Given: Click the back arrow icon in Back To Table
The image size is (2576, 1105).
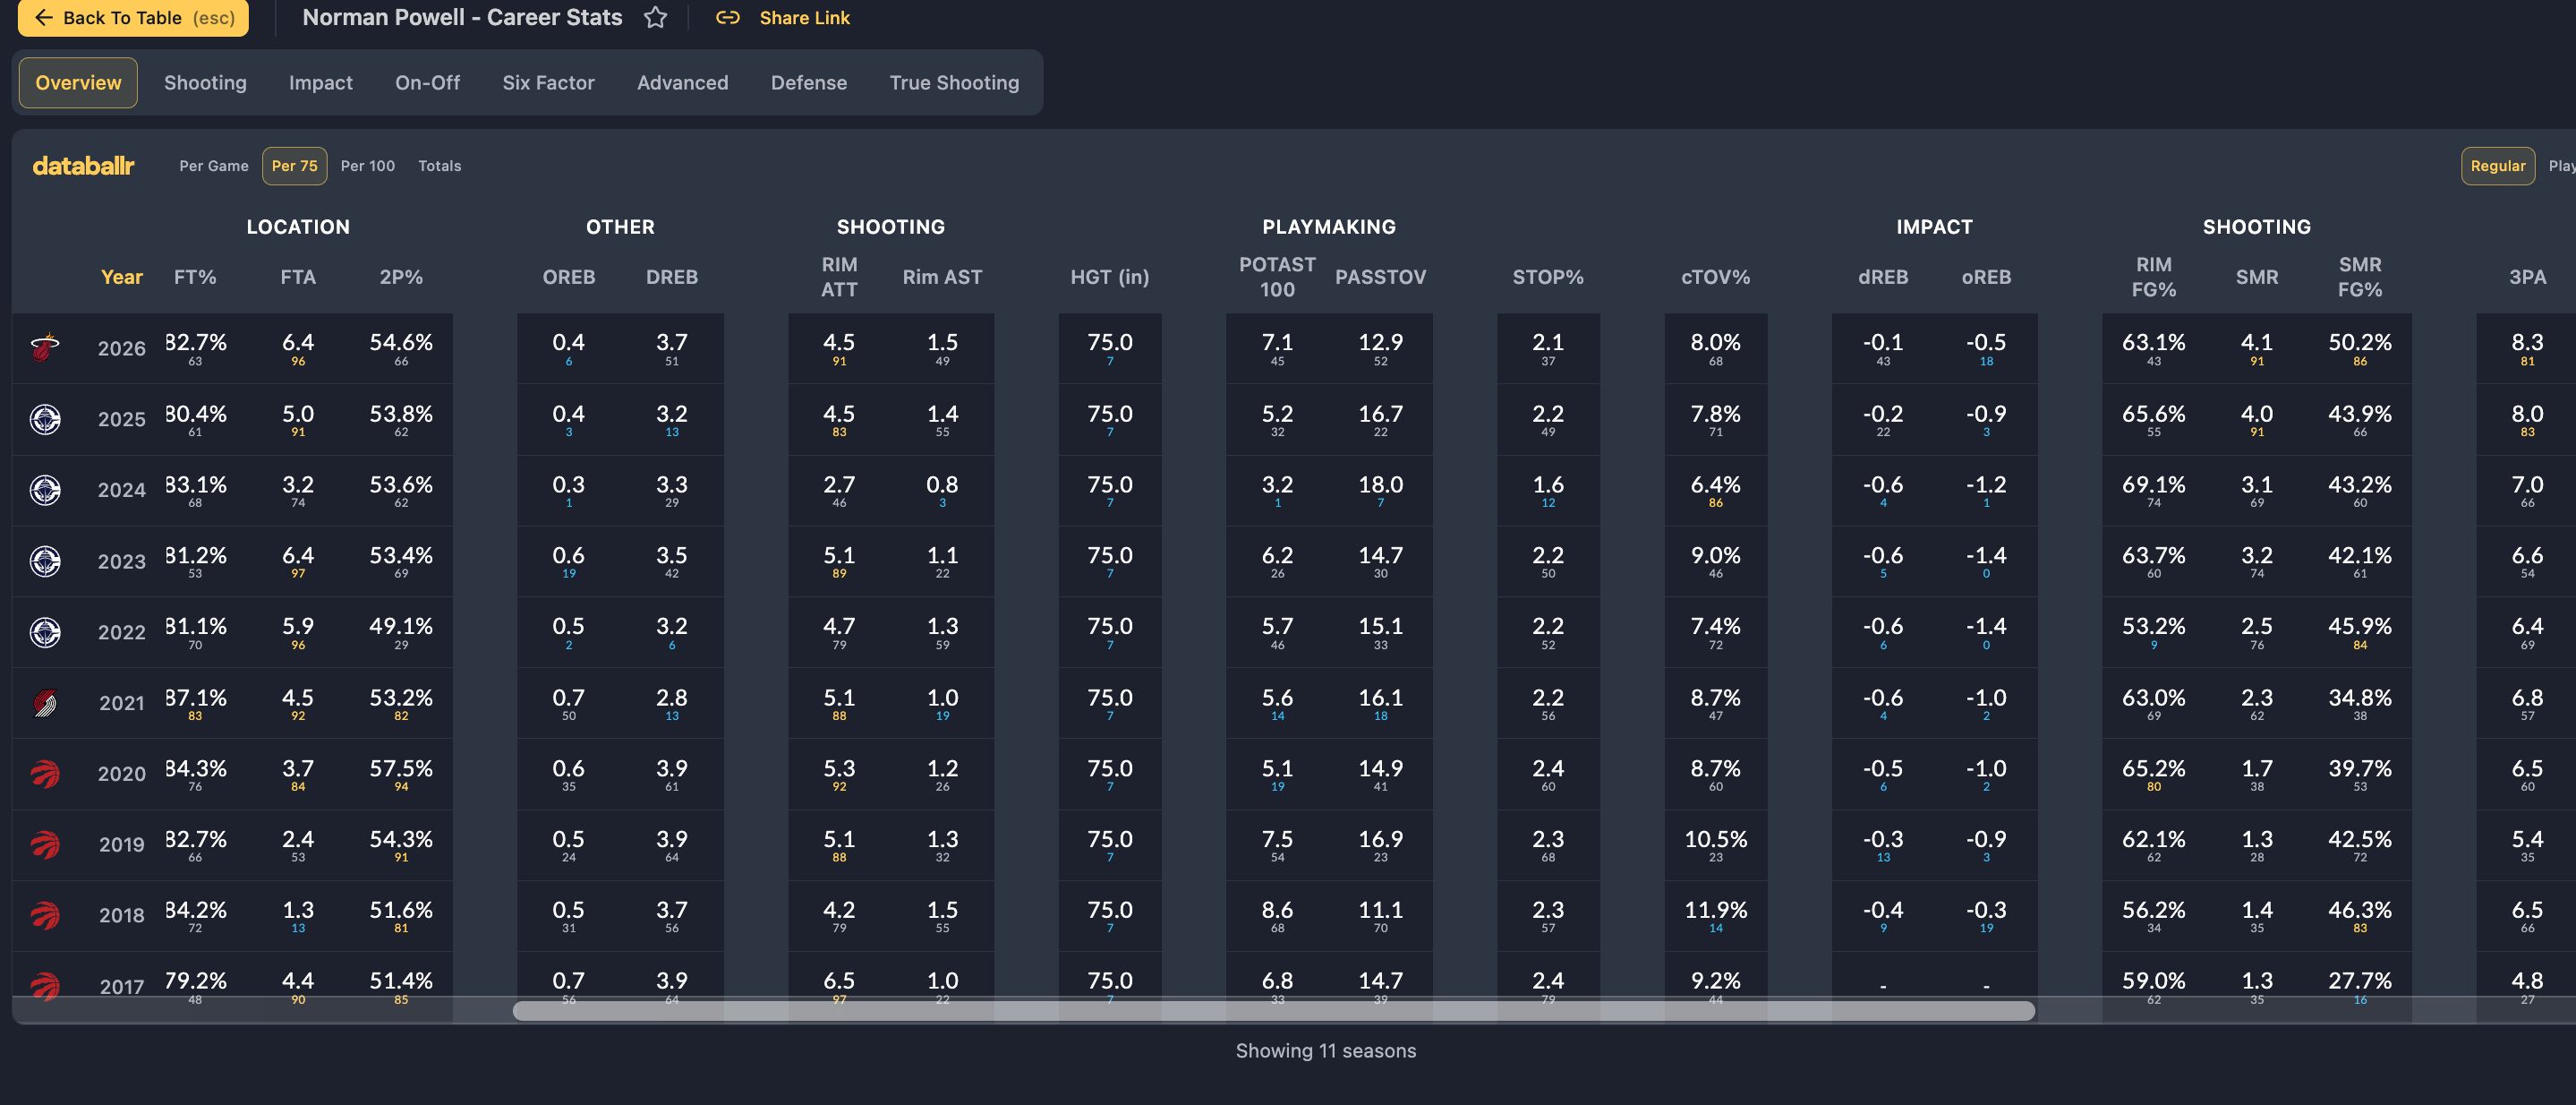Looking at the screenshot, I should point(44,18).
